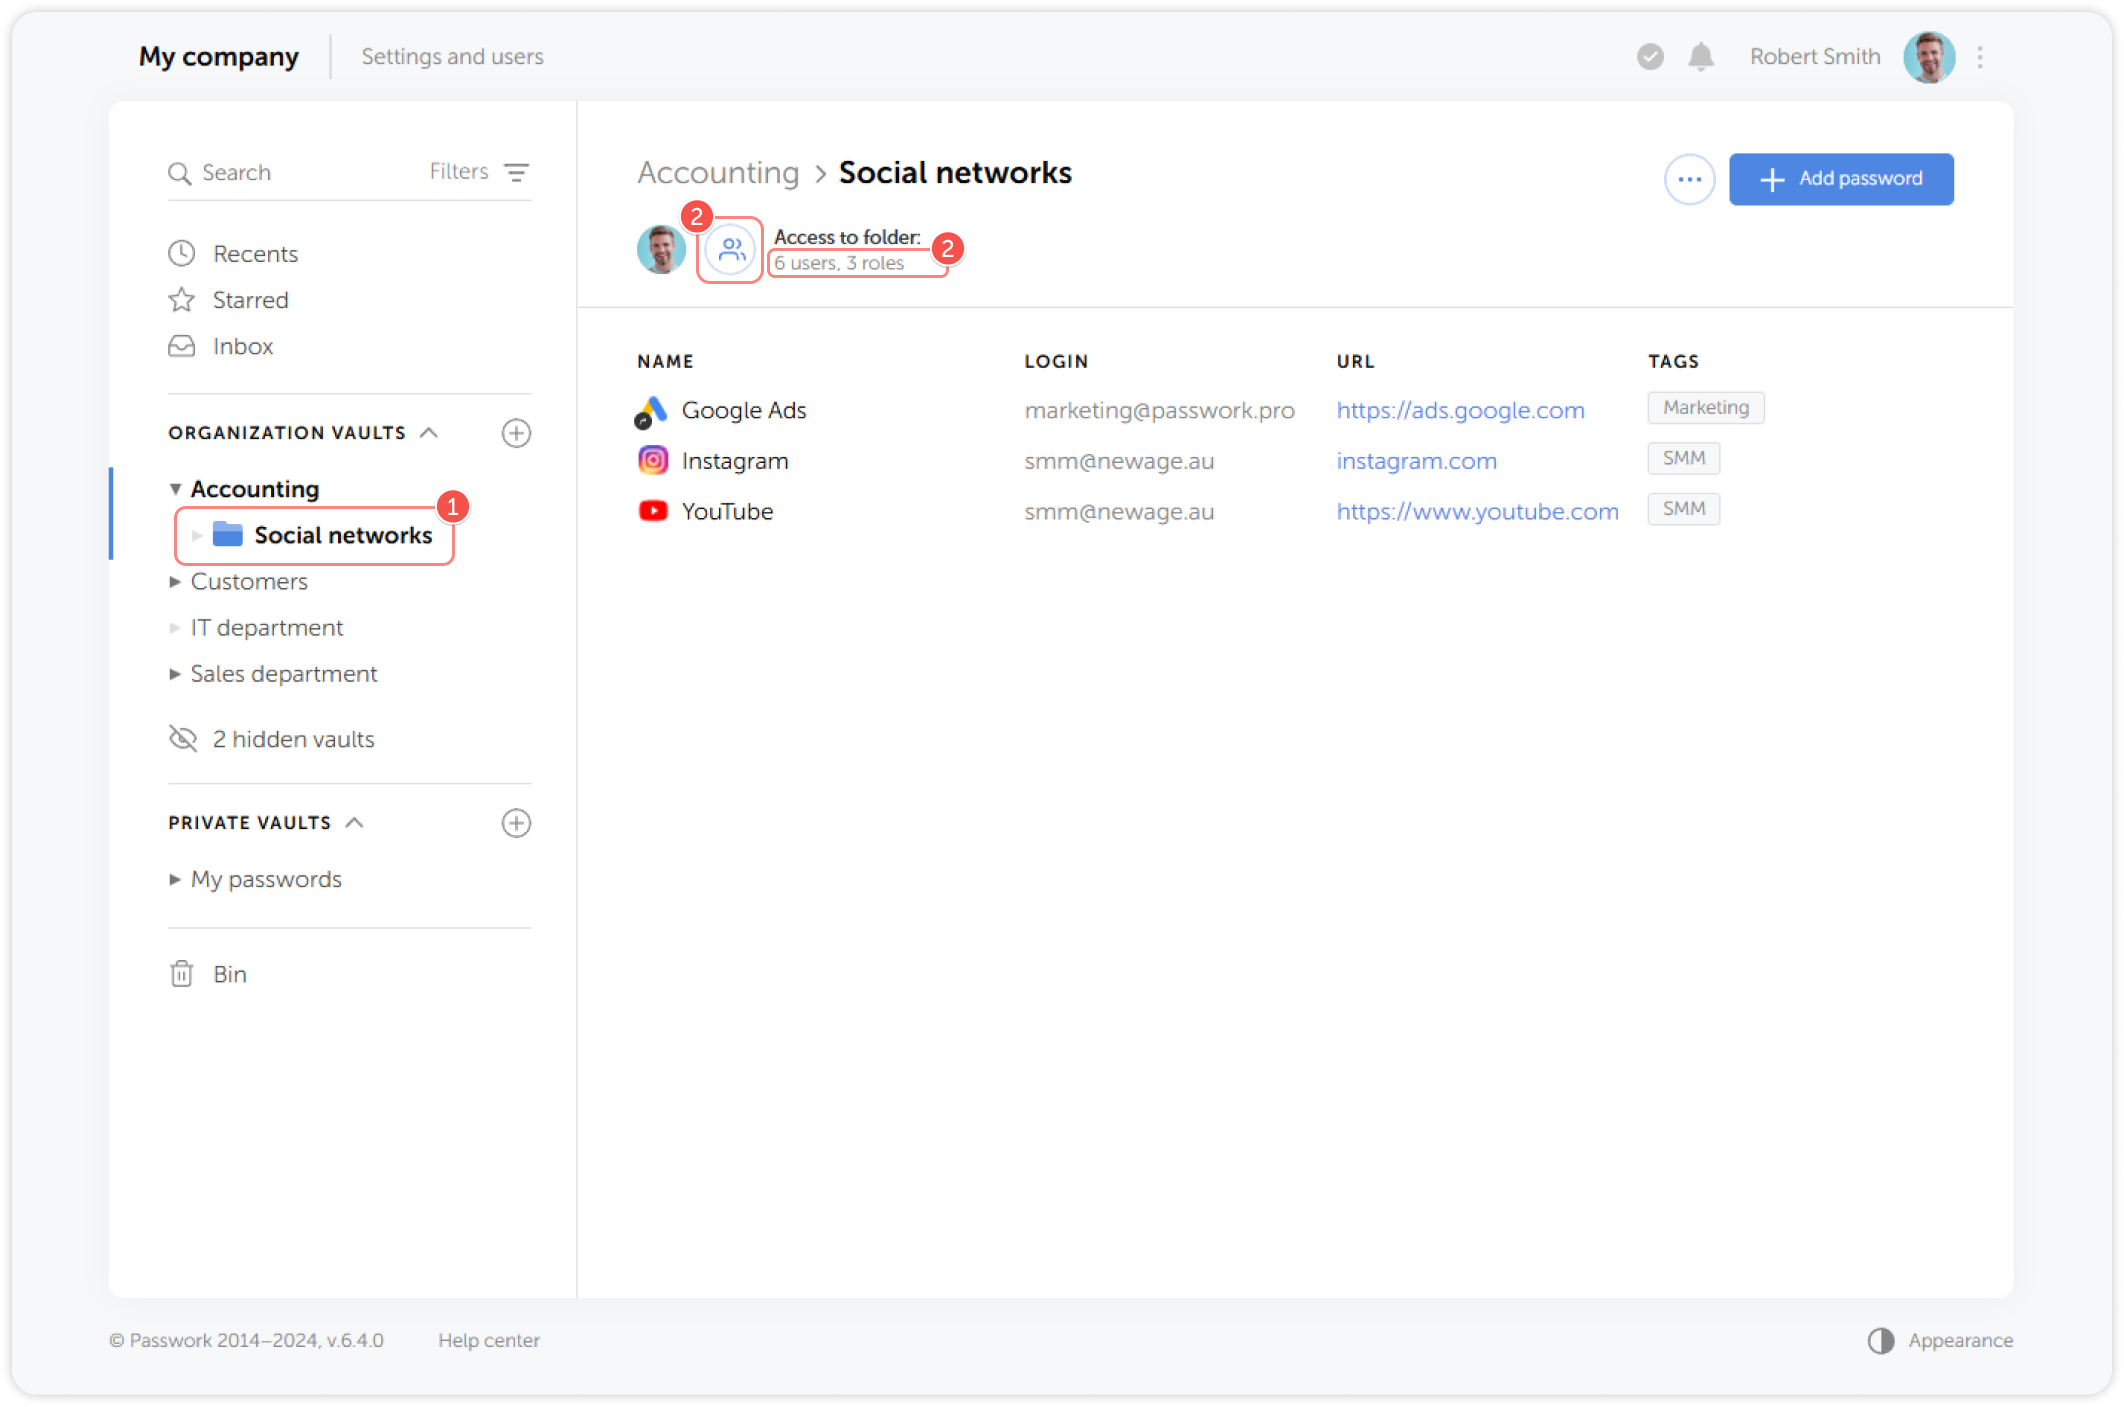The image size is (2124, 1407).
Task: Click the Starred star icon
Action: tap(181, 299)
